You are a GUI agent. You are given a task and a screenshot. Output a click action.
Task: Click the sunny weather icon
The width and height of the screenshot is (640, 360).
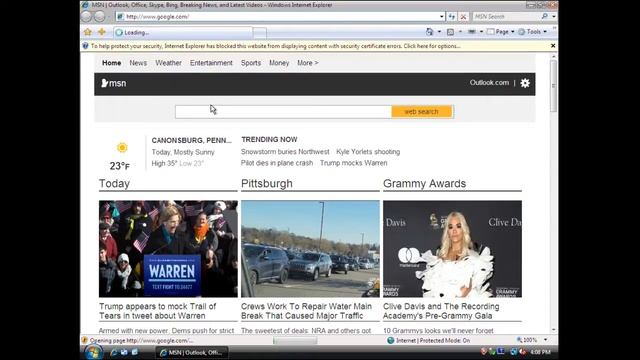coord(122,147)
